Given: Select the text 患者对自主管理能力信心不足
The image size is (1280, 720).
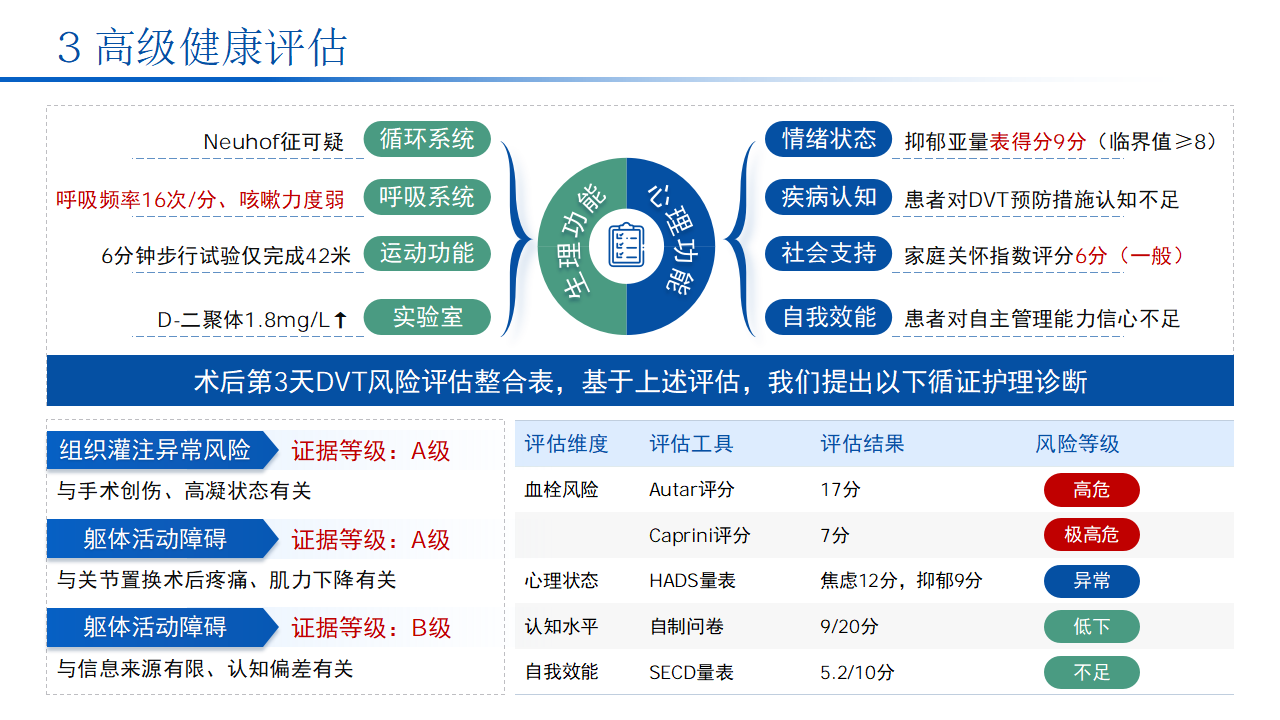Looking at the screenshot, I should [1042, 319].
